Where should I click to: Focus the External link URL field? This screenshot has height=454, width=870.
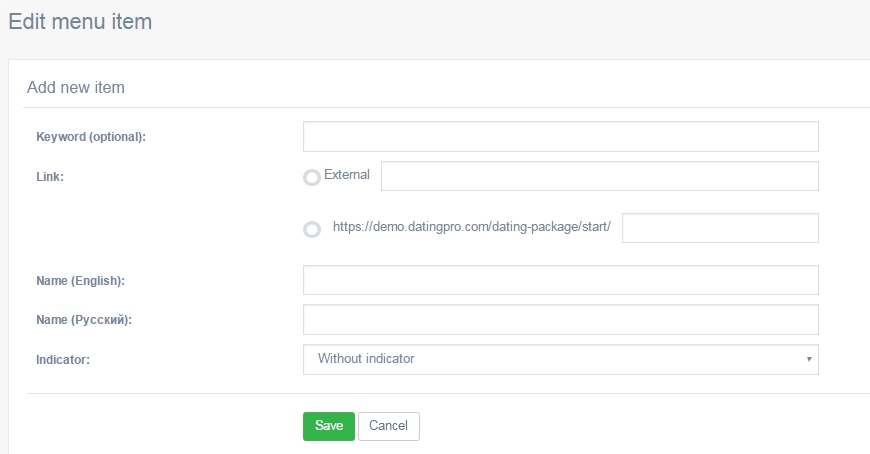point(600,176)
